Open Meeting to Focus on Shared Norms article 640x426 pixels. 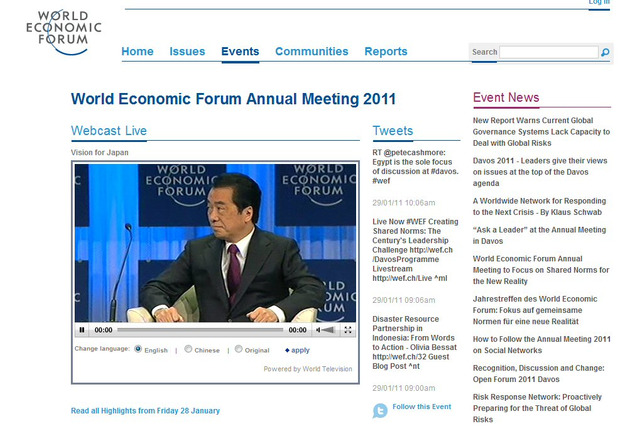click(x=541, y=270)
